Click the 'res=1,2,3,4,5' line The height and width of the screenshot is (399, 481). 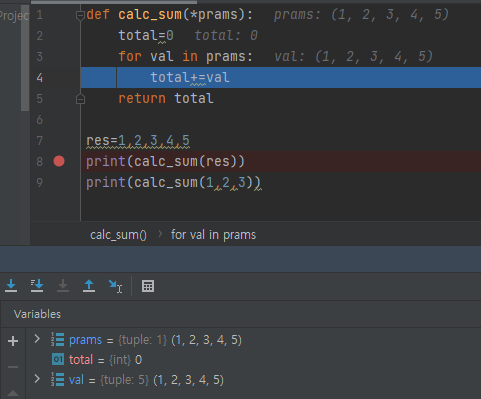pyautogui.click(x=138, y=140)
